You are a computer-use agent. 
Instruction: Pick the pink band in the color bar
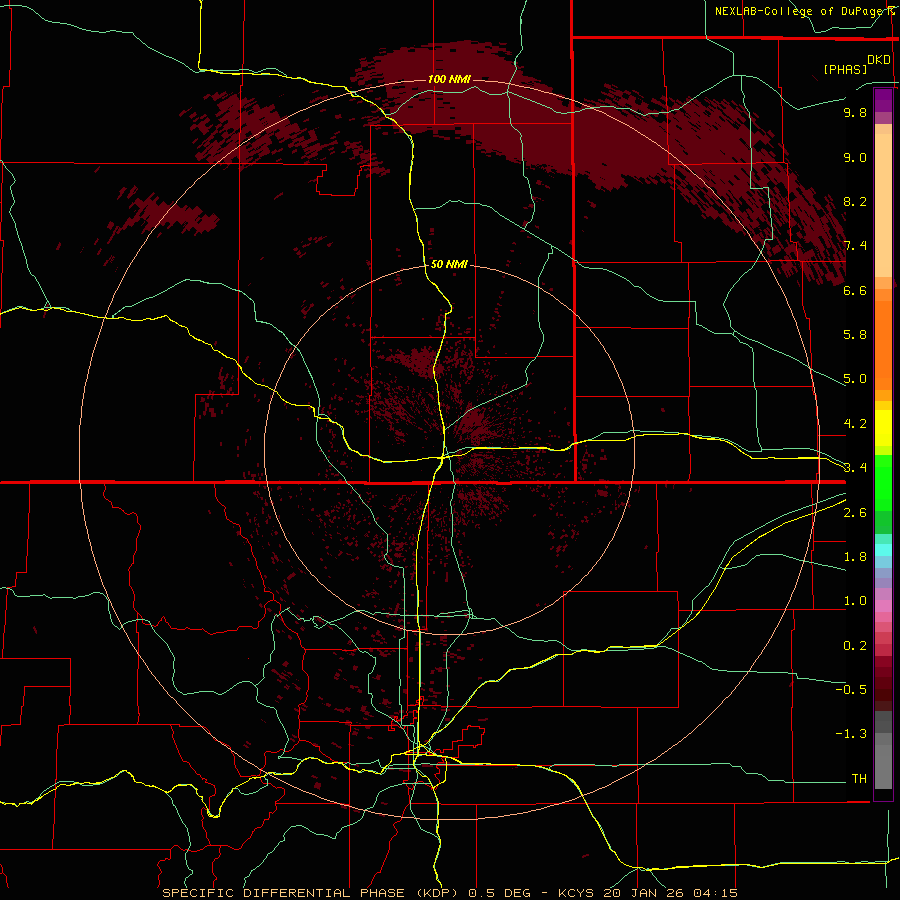[883, 605]
